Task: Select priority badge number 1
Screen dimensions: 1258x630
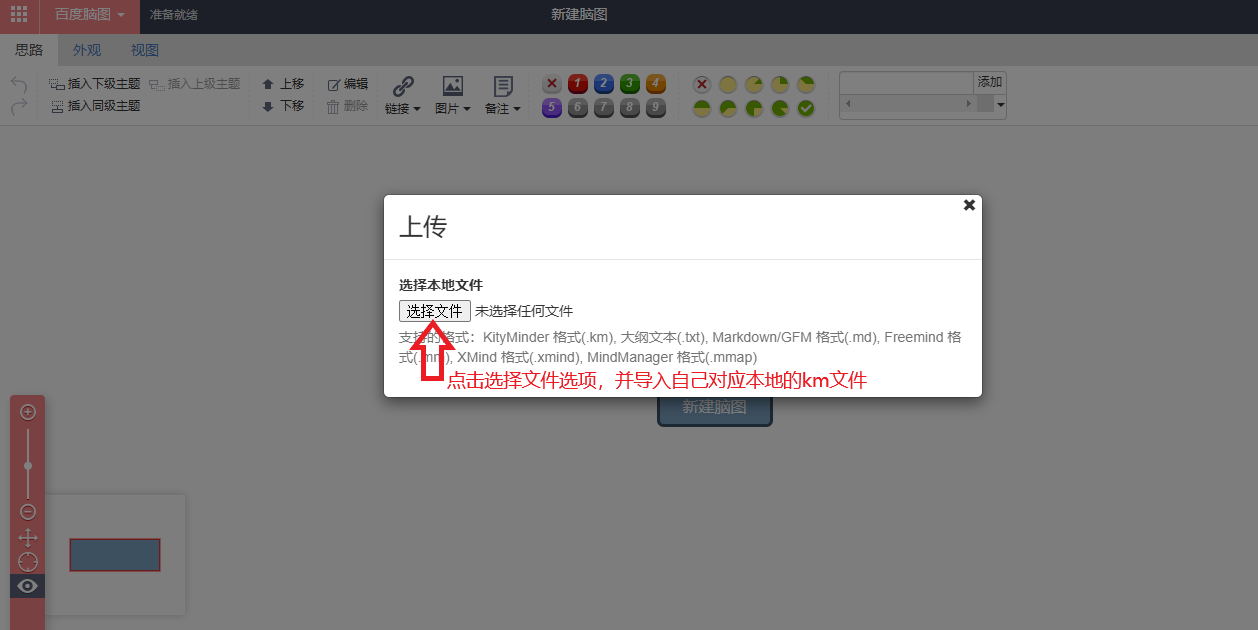Action: point(578,84)
